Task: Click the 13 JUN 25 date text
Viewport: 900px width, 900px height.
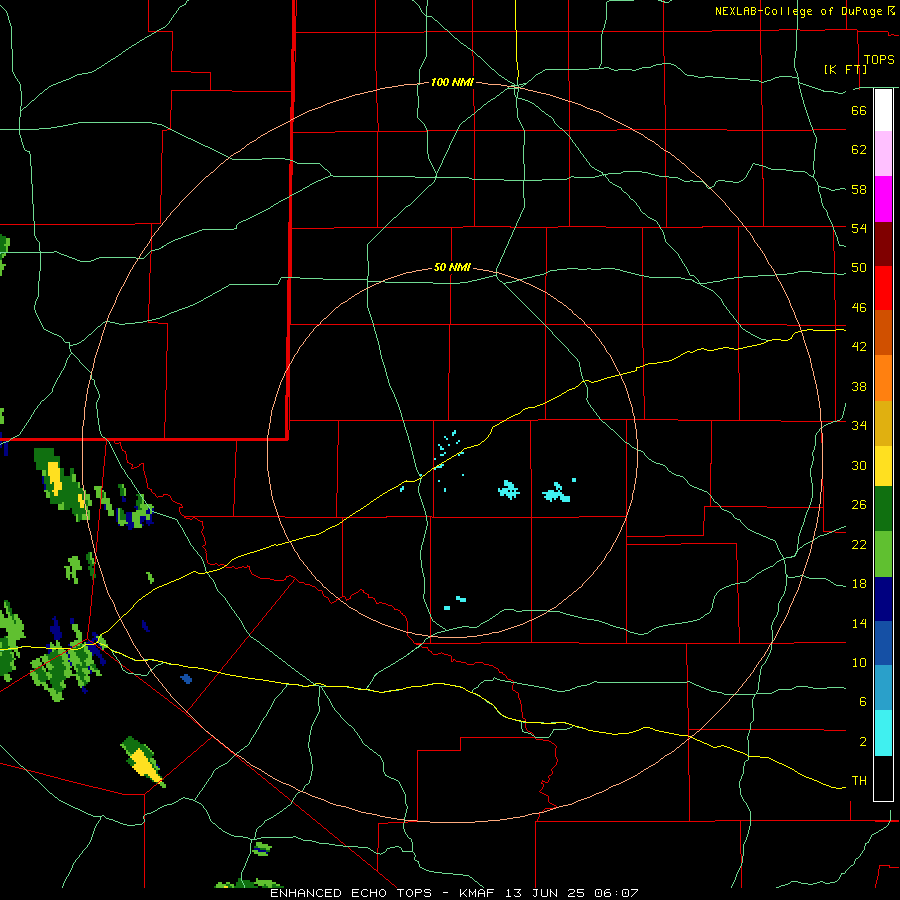Action: pyautogui.click(x=547, y=893)
